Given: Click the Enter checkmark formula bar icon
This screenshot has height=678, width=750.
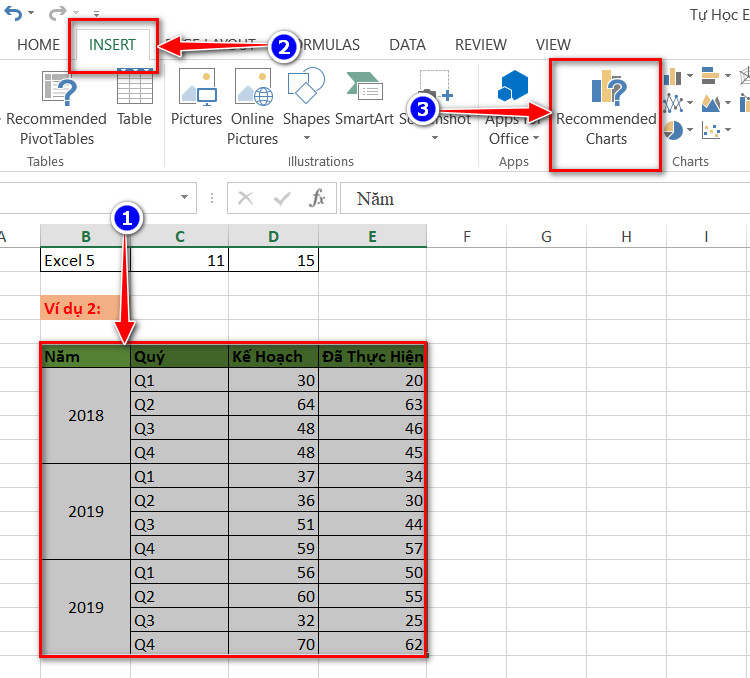Looking at the screenshot, I should 281,198.
